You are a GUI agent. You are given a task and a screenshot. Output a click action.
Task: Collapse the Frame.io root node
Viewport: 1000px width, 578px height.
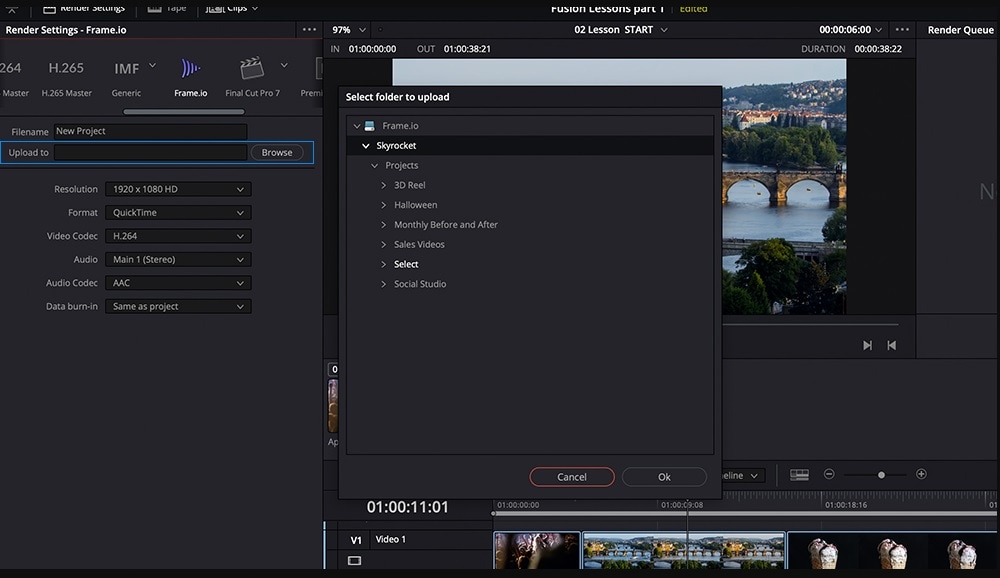[357, 126]
